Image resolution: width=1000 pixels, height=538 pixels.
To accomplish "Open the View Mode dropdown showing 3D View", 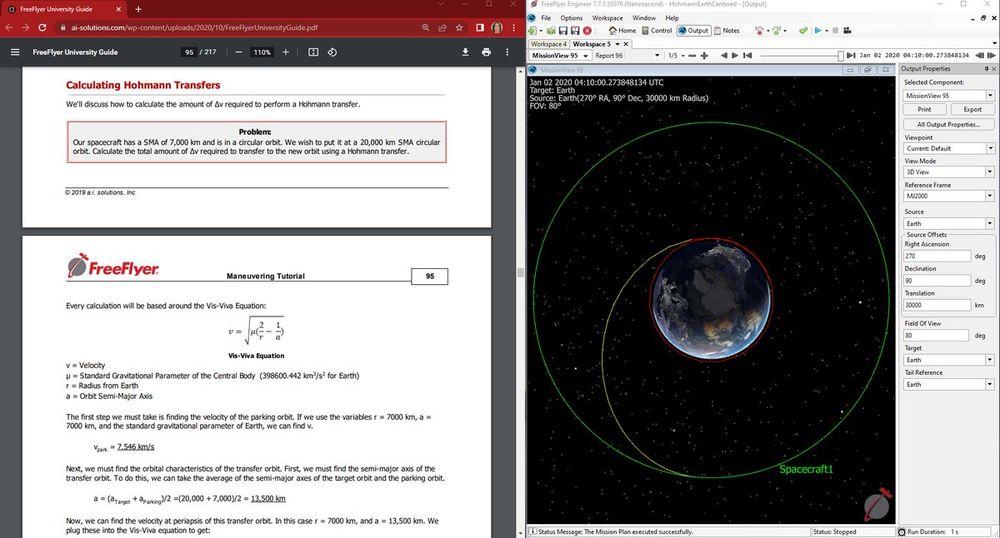I will [x=990, y=172].
